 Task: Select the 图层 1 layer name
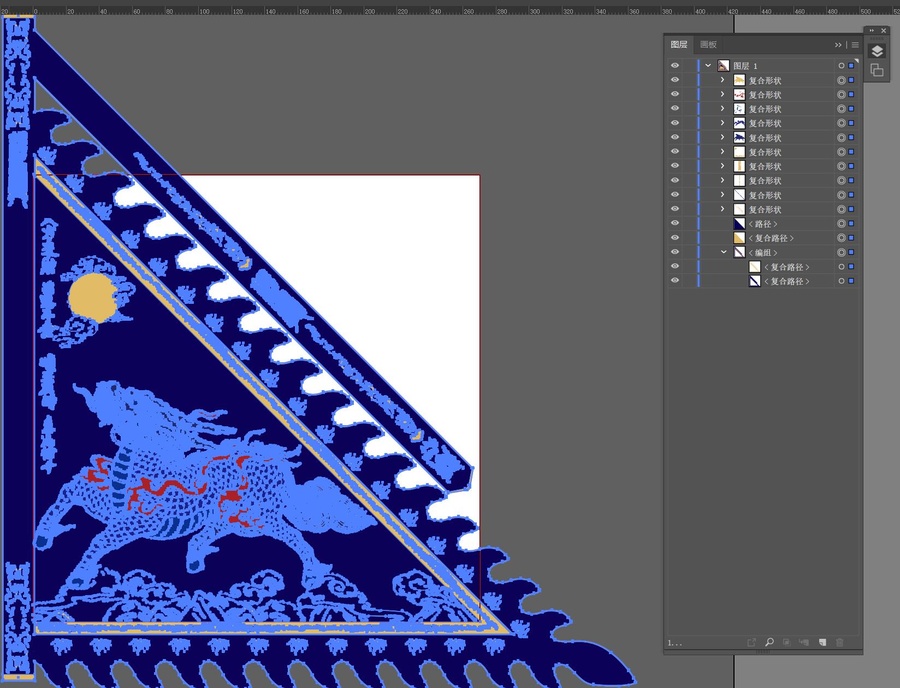click(745, 66)
